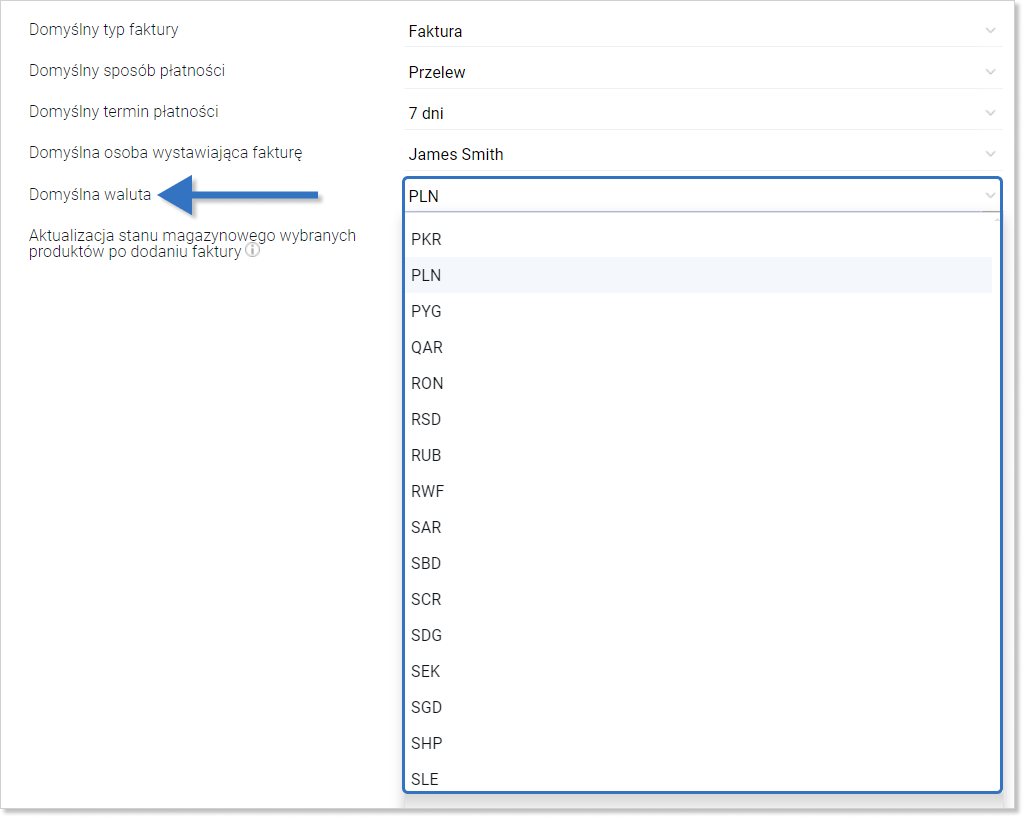Select SLE currency option

pyautogui.click(x=698, y=778)
